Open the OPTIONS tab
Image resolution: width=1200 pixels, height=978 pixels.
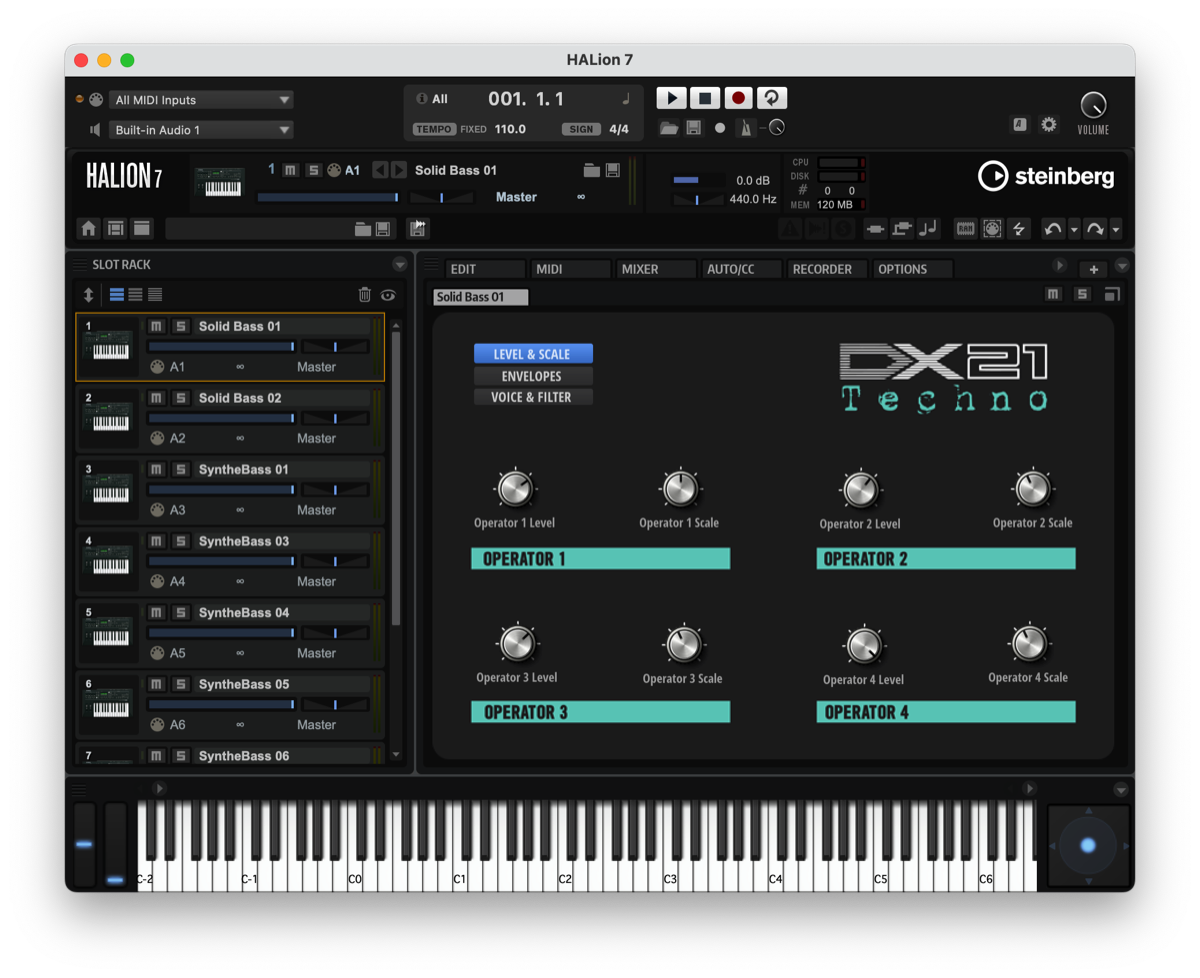(913, 269)
